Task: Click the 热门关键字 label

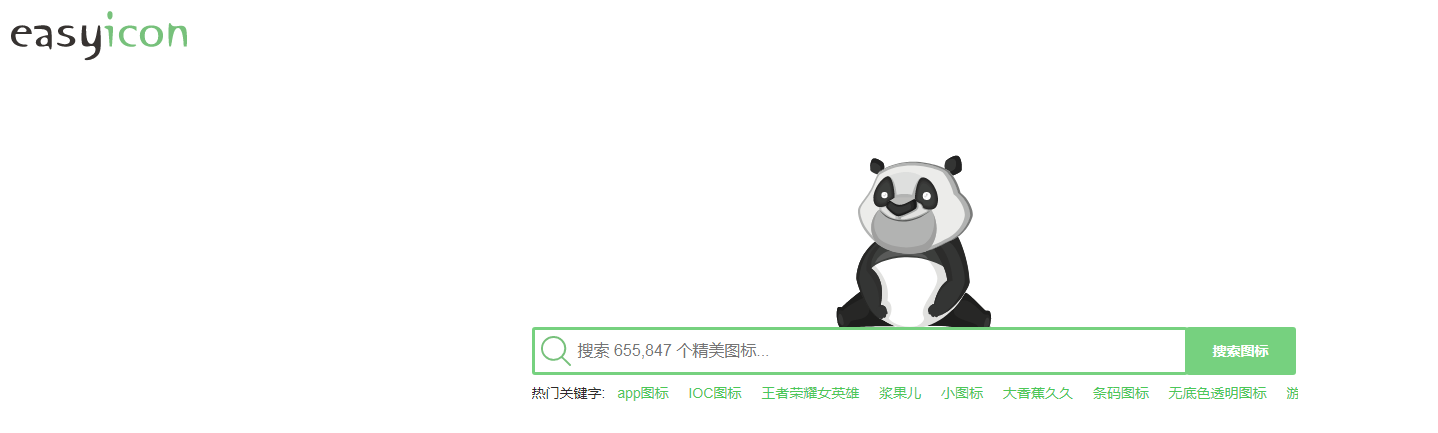Action: 568,394
